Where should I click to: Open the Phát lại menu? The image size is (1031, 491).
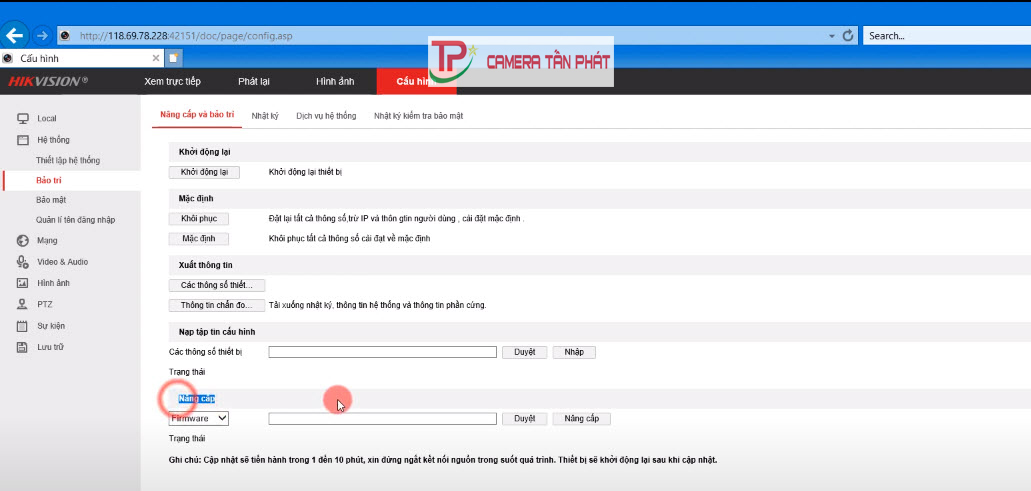254,82
